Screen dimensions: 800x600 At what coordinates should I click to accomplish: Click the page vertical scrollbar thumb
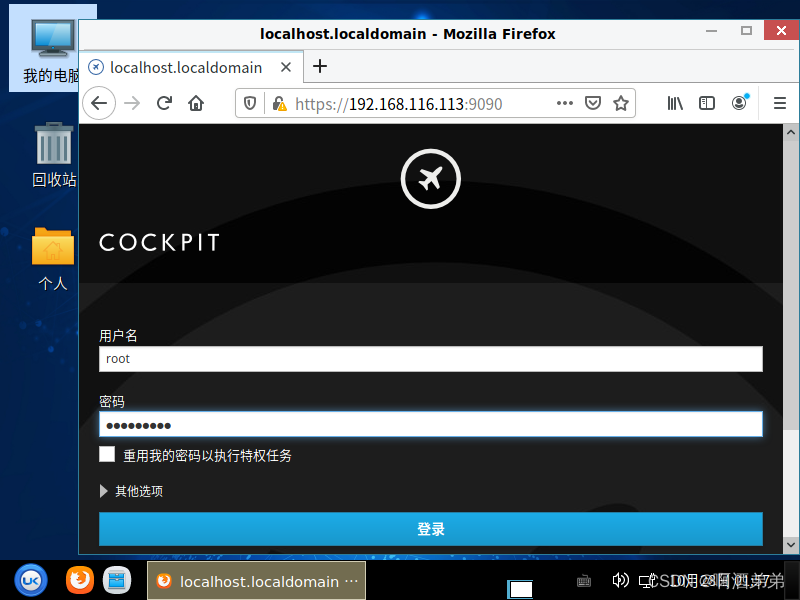(x=790, y=286)
